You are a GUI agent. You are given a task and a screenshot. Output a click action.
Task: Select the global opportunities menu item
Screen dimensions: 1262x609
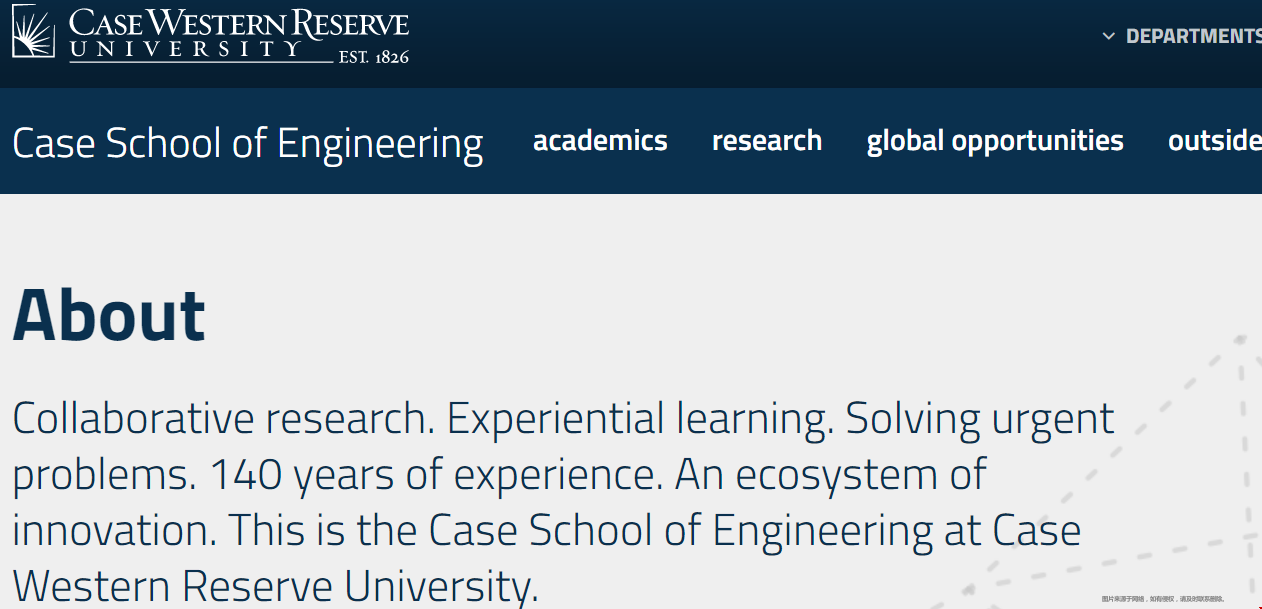[995, 141]
